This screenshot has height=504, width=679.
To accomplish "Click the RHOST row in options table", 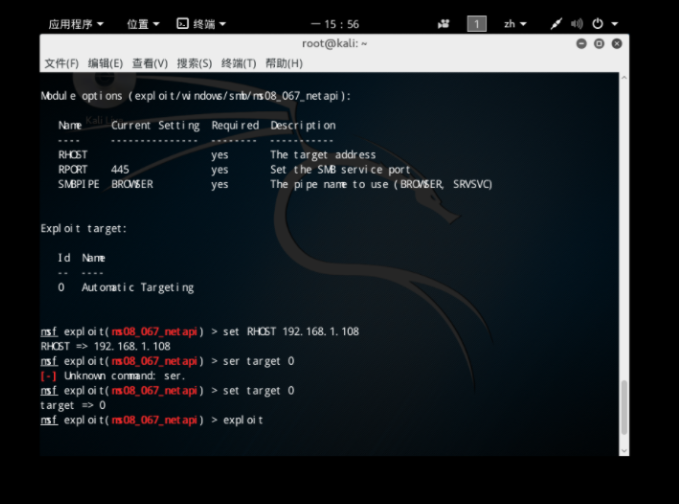I will [217, 155].
